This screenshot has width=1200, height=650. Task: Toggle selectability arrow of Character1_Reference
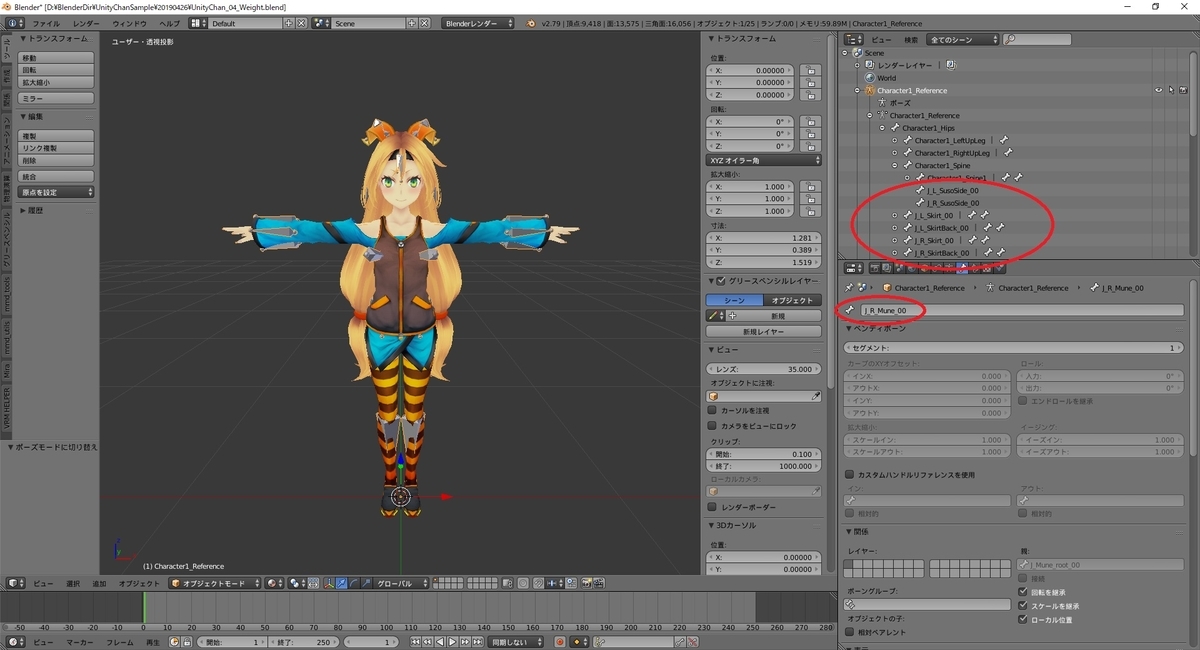[1170, 90]
